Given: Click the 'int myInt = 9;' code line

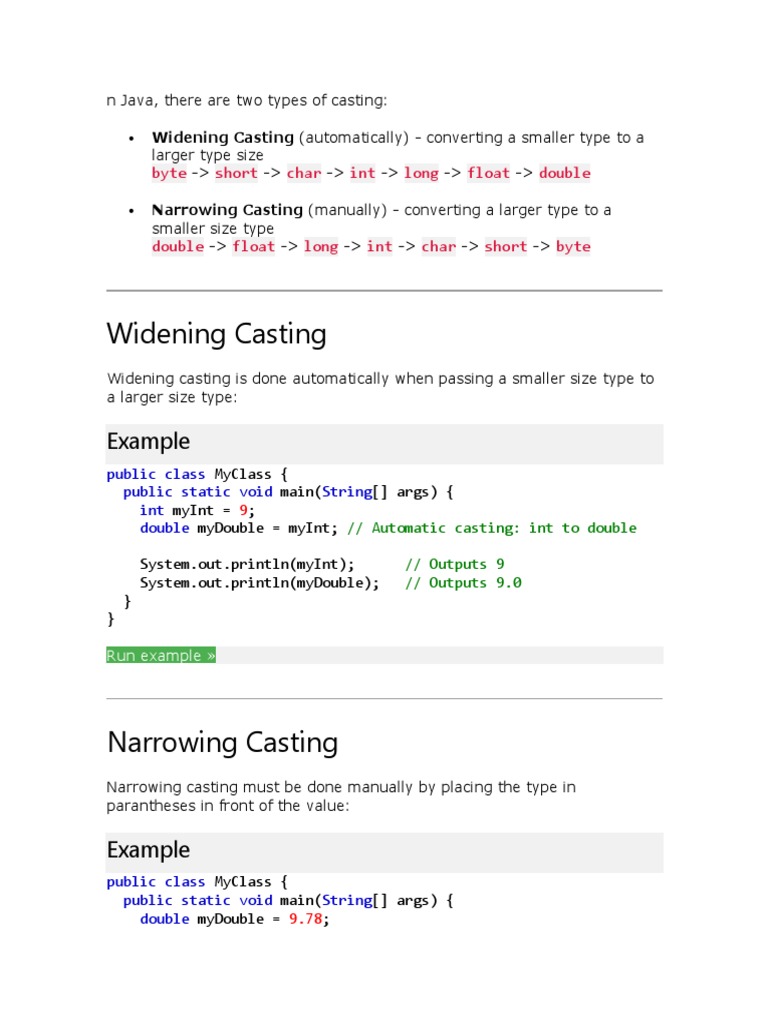Looking at the screenshot, I should (x=197, y=510).
